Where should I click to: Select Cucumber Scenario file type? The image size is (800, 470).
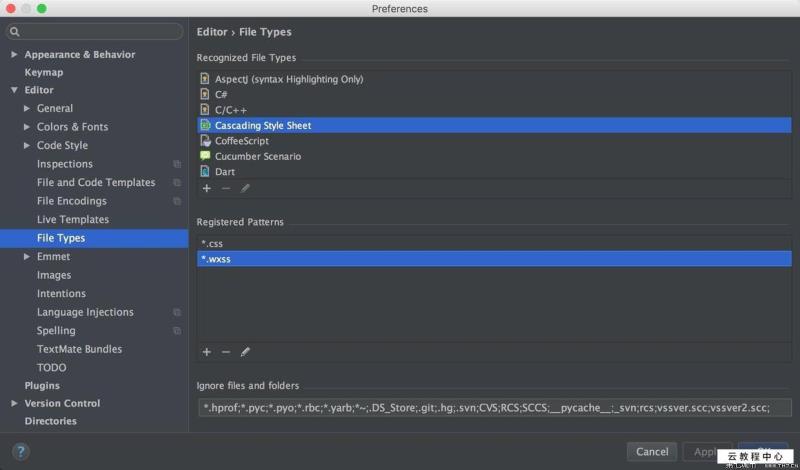(x=257, y=157)
